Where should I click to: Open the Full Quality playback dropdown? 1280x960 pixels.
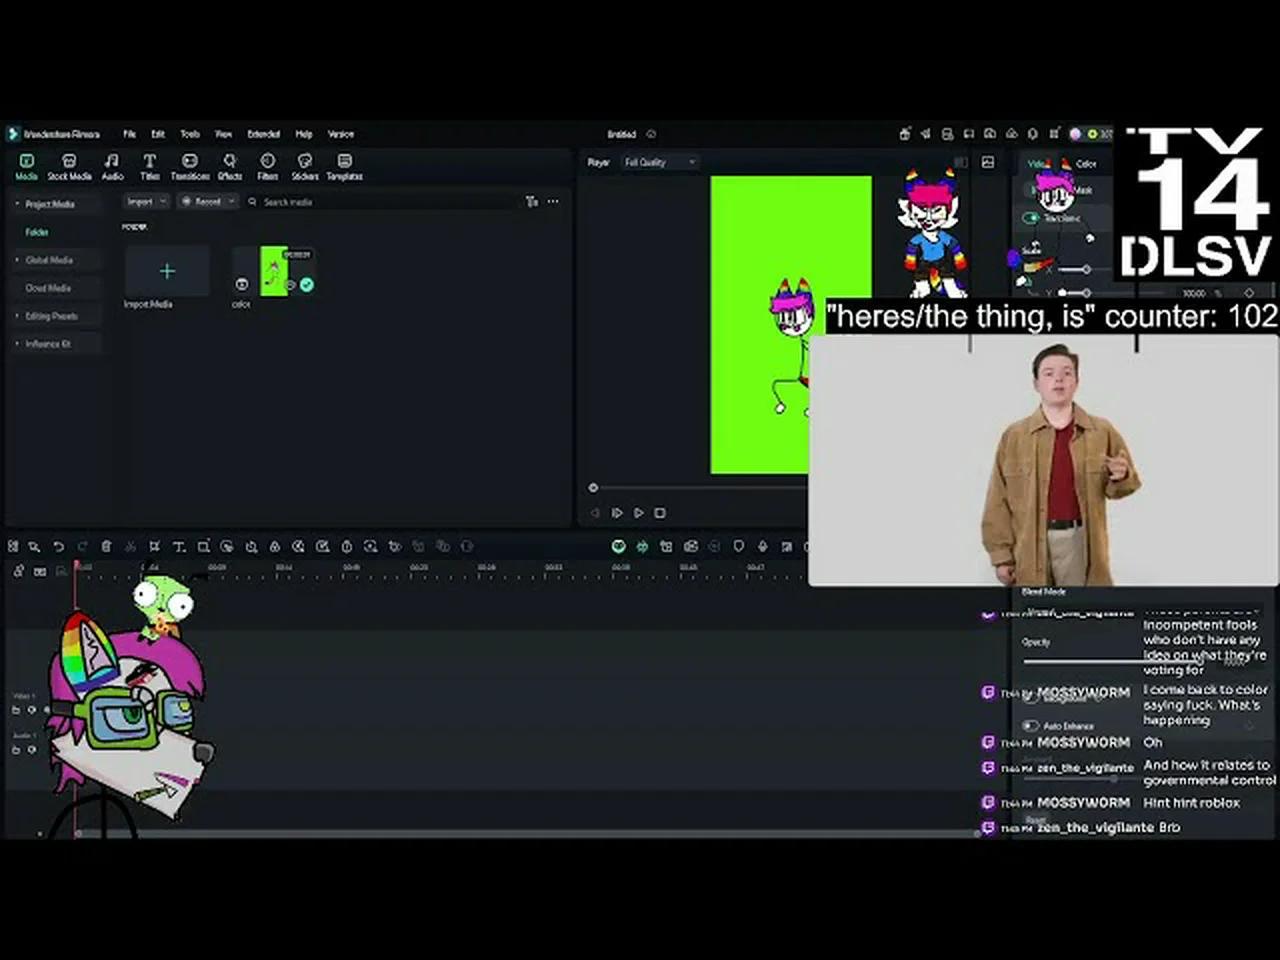(x=659, y=162)
